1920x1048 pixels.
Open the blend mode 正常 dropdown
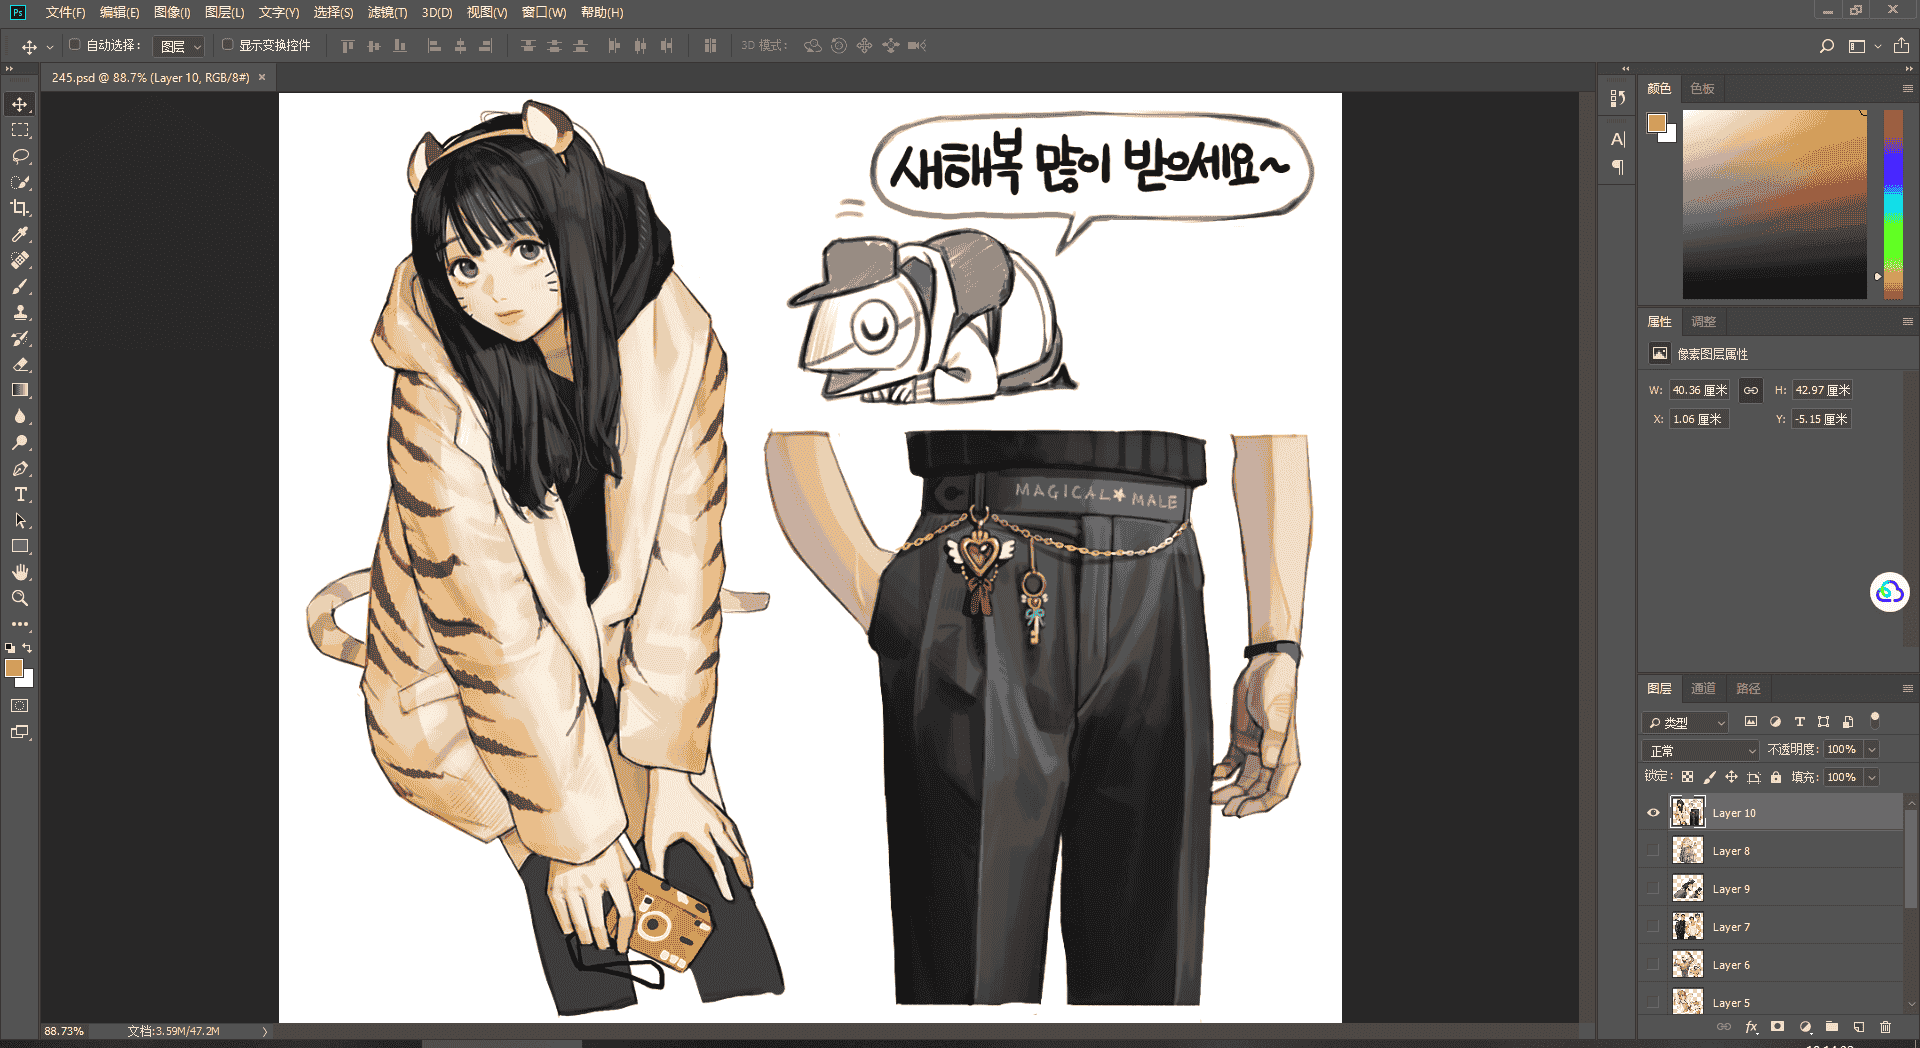1700,750
